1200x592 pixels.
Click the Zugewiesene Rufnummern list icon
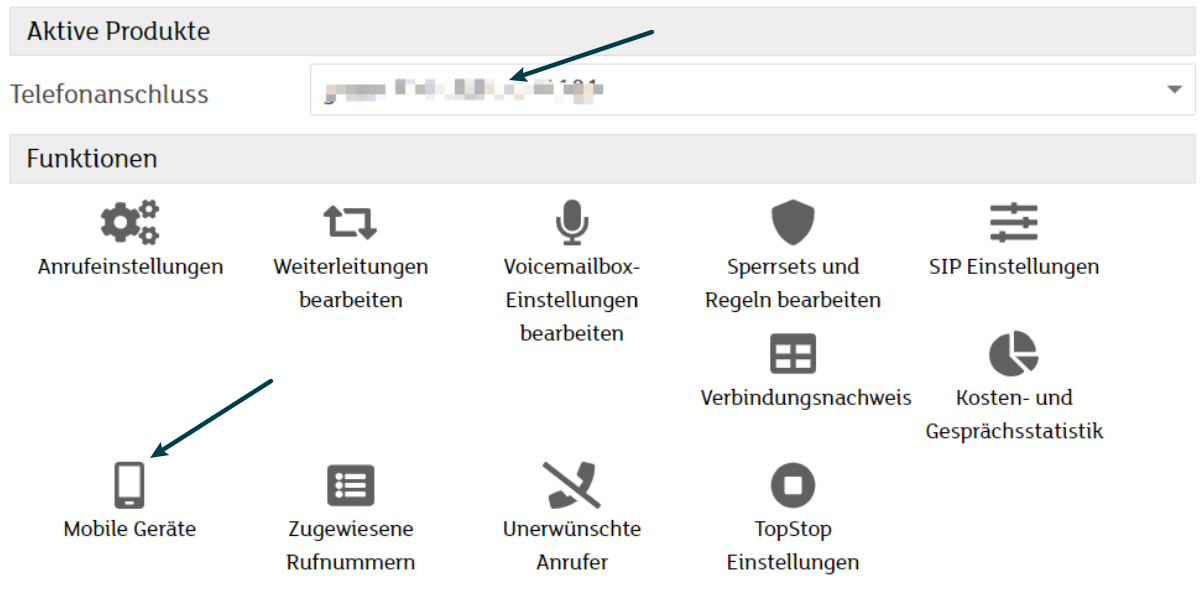350,485
